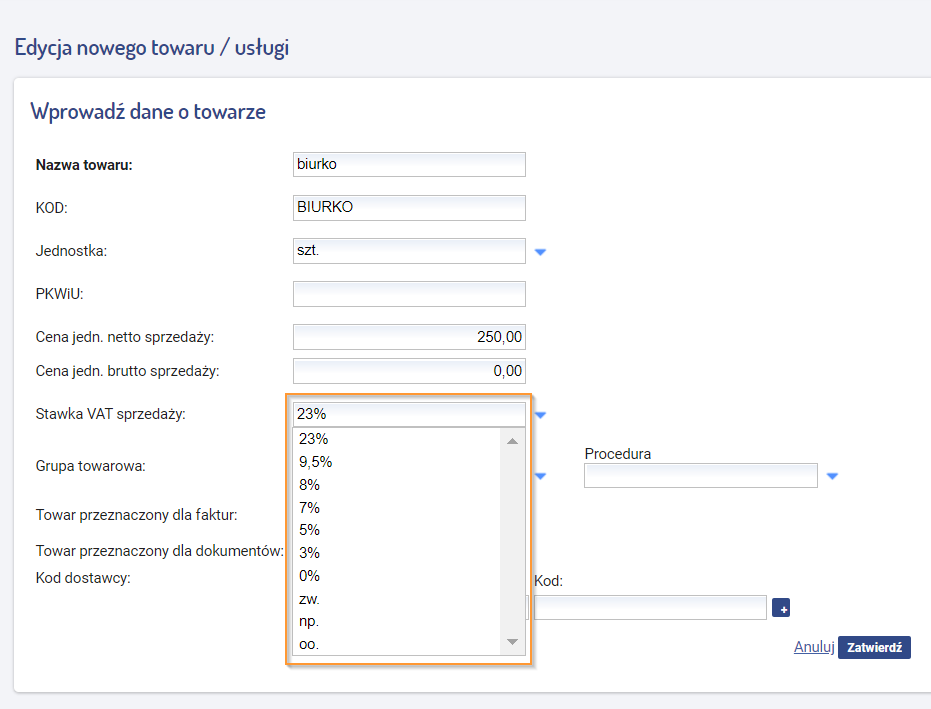Expand the Procedura dropdown arrow

pyautogui.click(x=832, y=476)
